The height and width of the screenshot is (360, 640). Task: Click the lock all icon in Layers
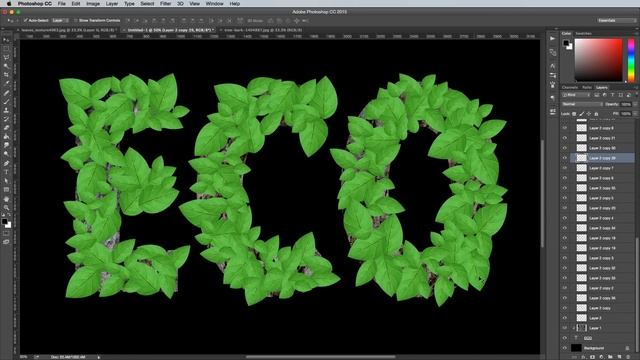coord(596,114)
